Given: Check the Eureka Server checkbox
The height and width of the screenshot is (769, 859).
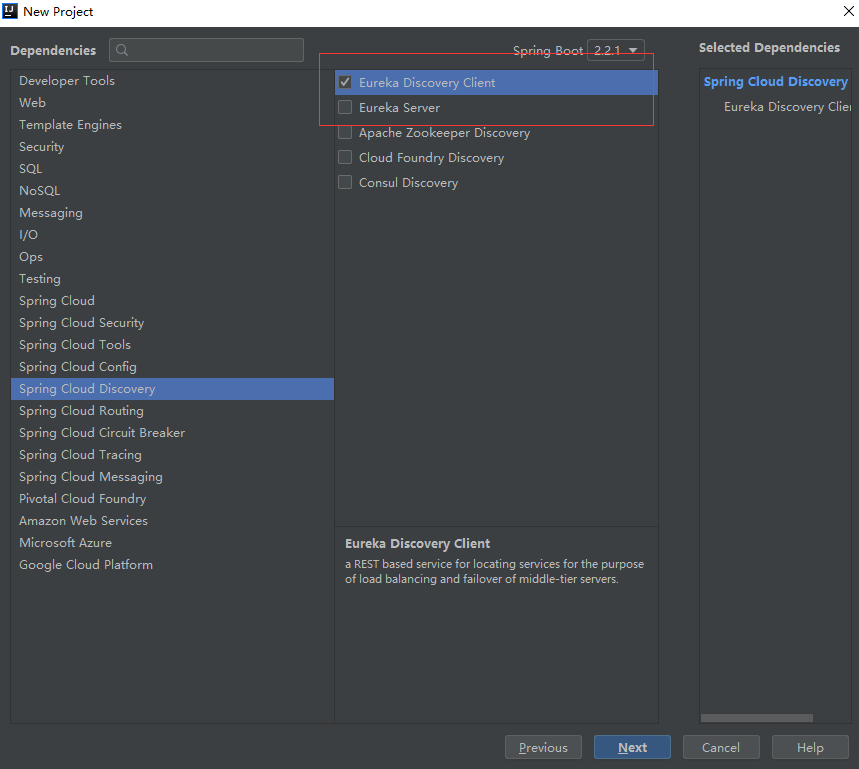Looking at the screenshot, I should (x=345, y=107).
